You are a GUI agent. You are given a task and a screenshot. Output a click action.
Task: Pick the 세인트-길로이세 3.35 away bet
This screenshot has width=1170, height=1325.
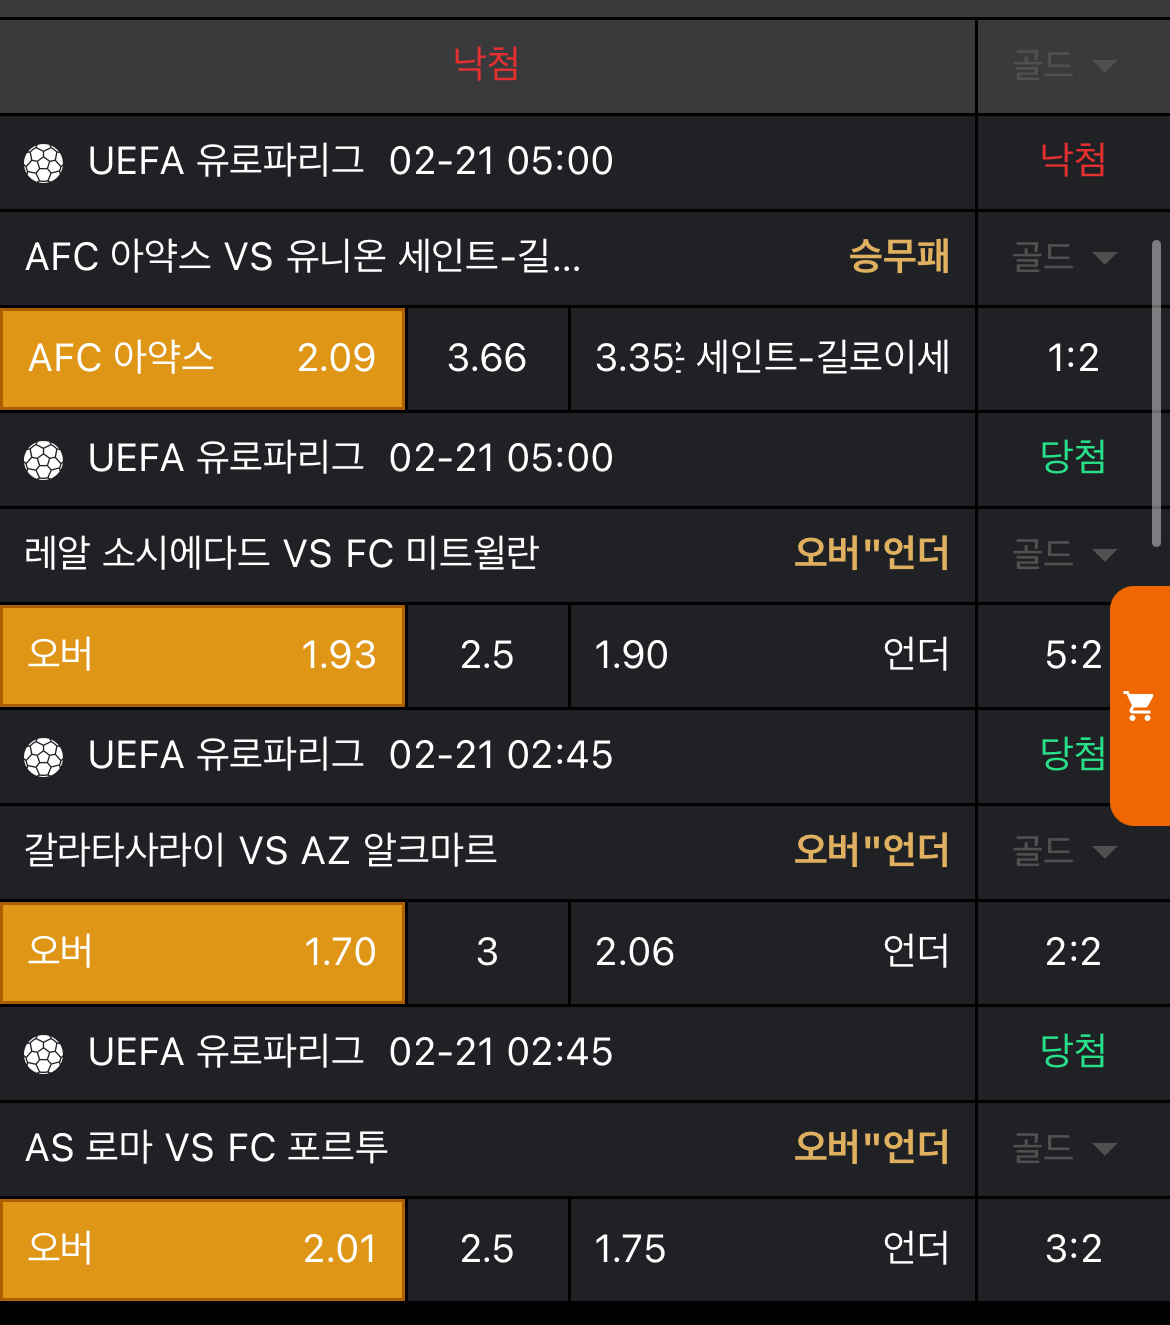(x=771, y=358)
